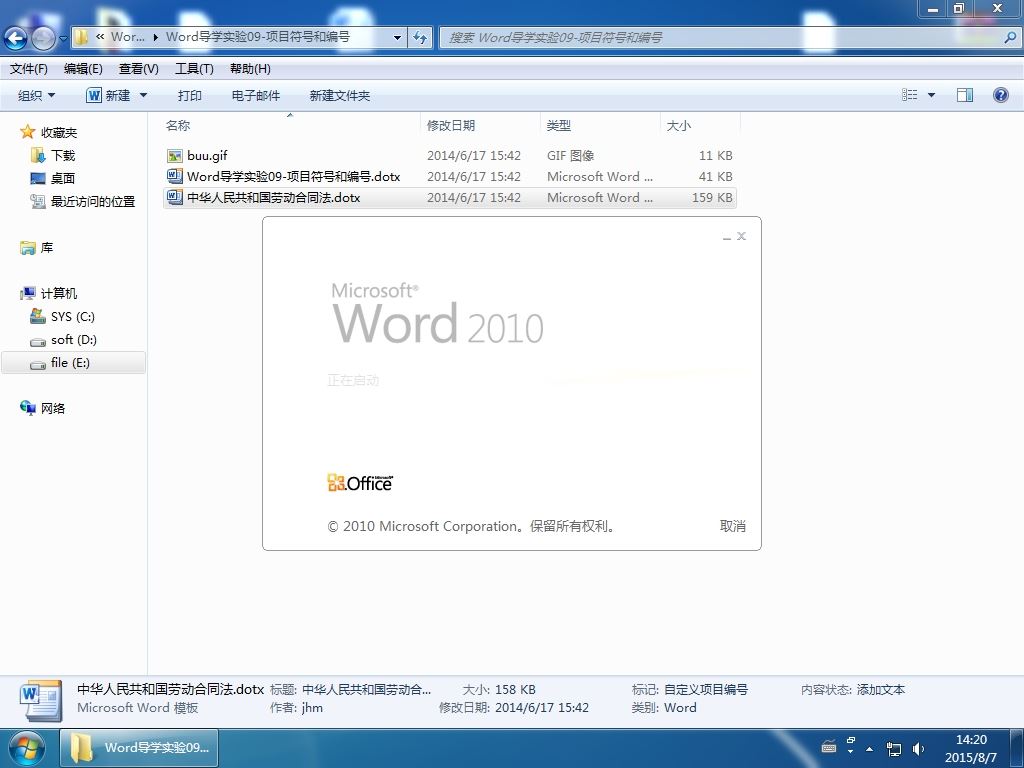This screenshot has width=1024, height=768.
Task: Expand the address bar history dropdown
Action: [397, 38]
